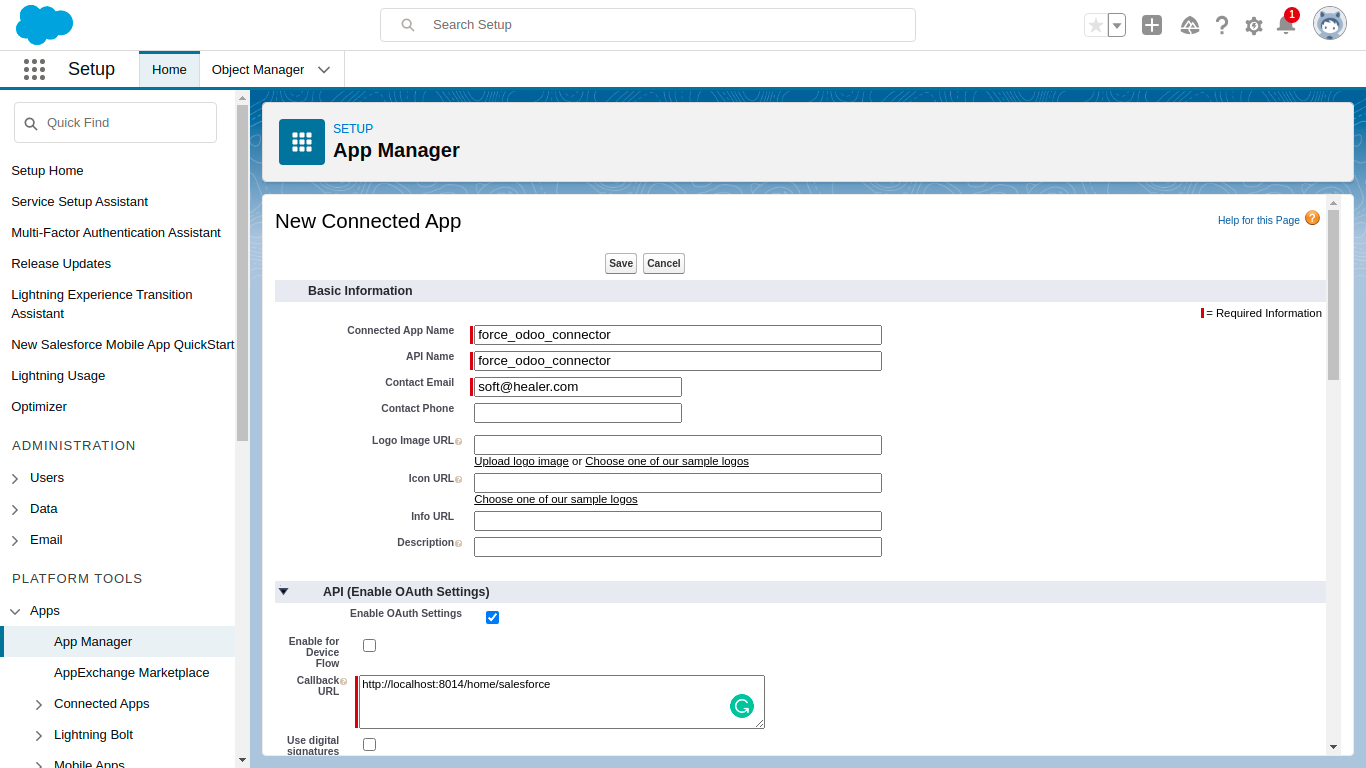The width and height of the screenshot is (1366, 768).
Task: Uncheck Enable OAuth Settings checkbox
Action: pos(492,617)
